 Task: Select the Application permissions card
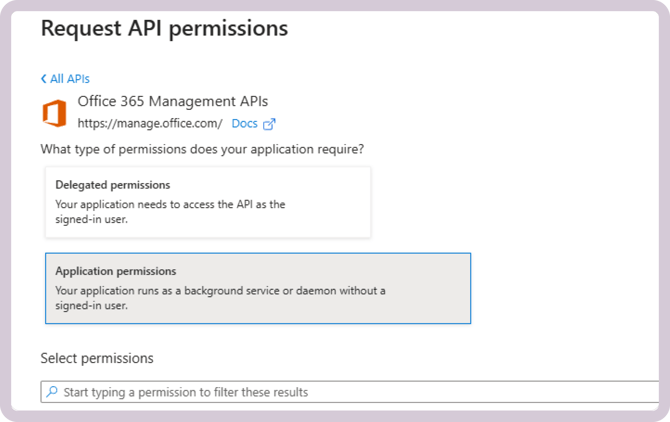pos(258,288)
